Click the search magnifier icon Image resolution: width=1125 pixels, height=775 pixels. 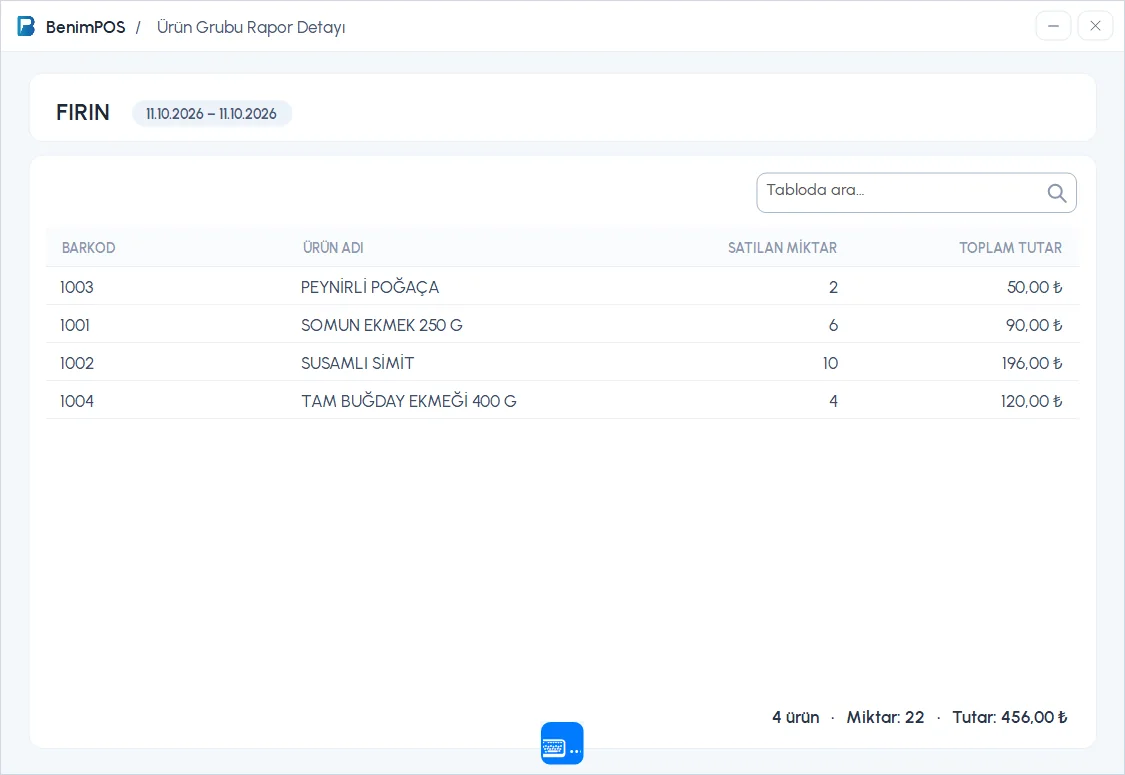pyautogui.click(x=1056, y=192)
